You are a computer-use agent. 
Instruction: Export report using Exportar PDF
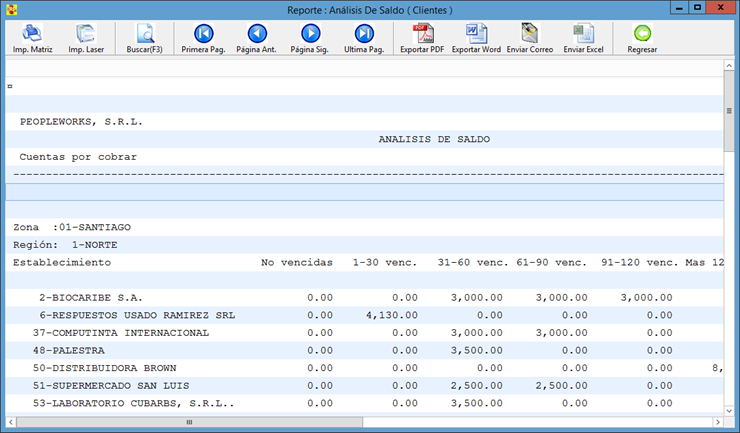coord(421,37)
